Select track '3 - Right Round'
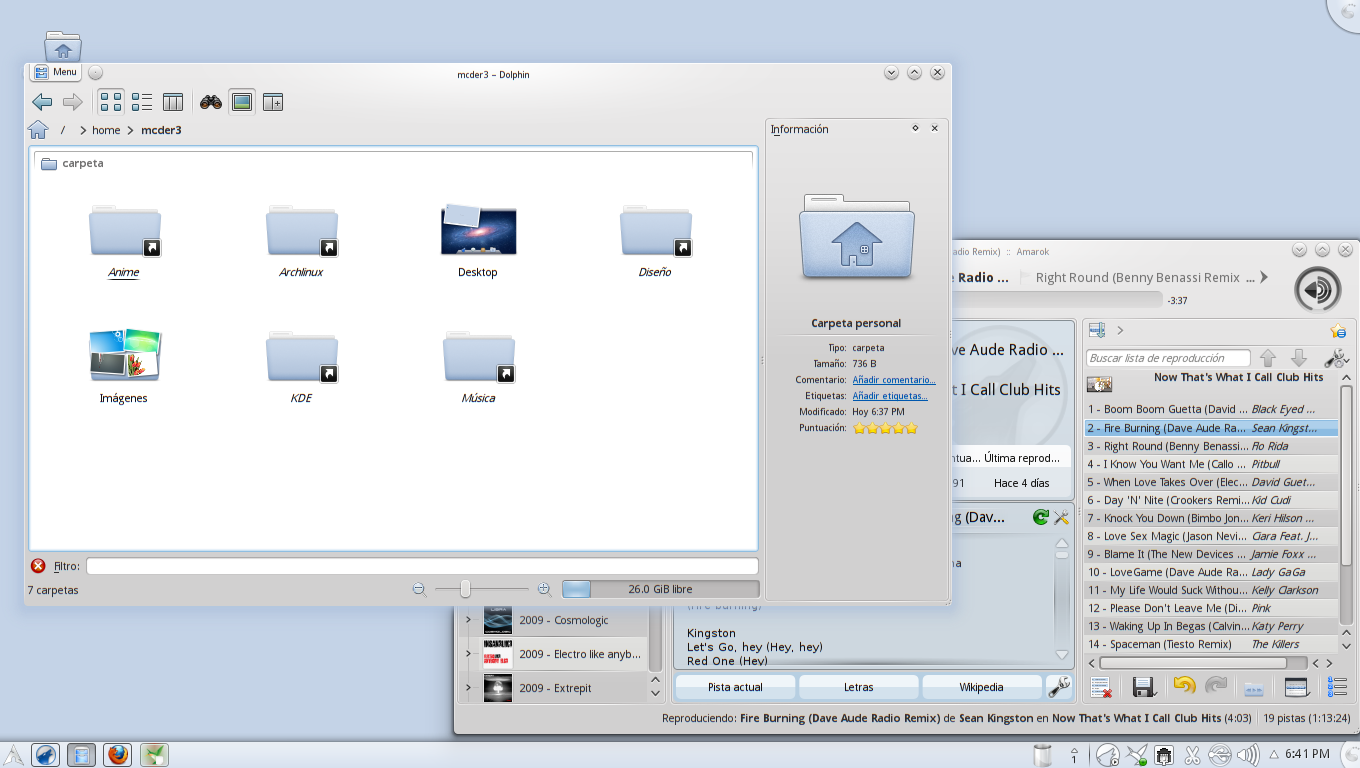Image resolution: width=1360 pixels, height=768 pixels. pos(1212,446)
